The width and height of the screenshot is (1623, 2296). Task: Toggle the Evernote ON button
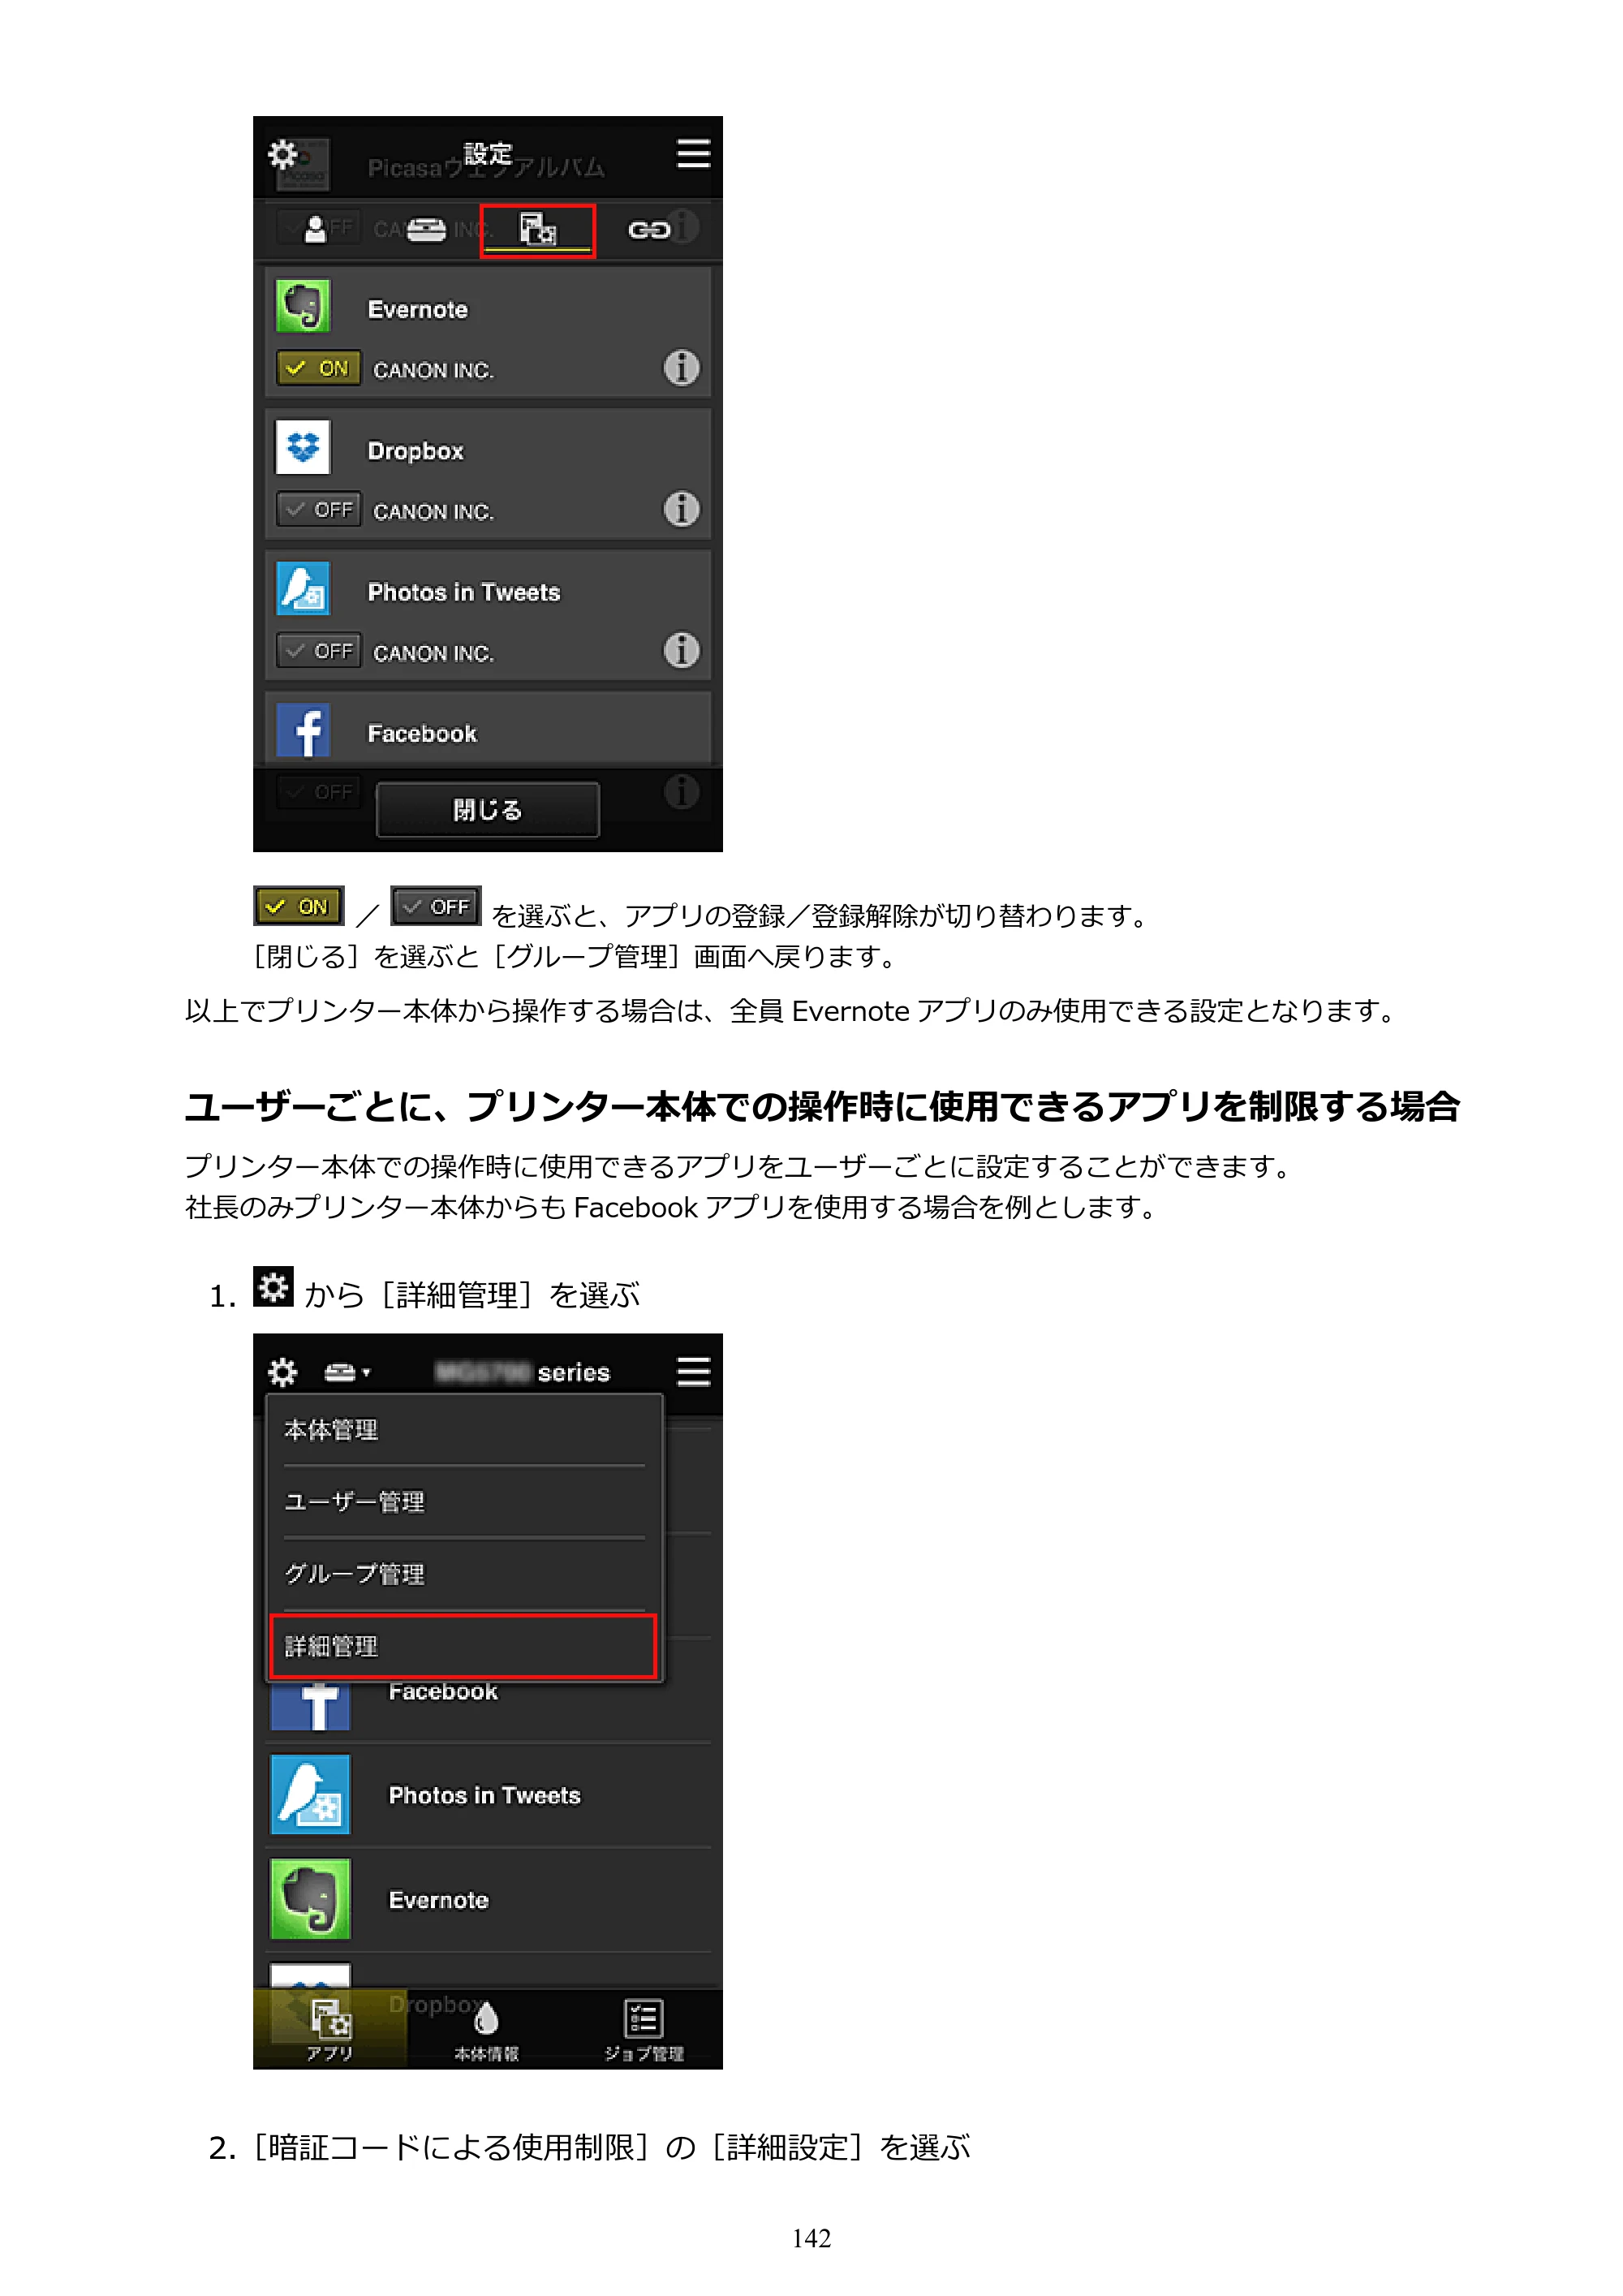point(318,369)
